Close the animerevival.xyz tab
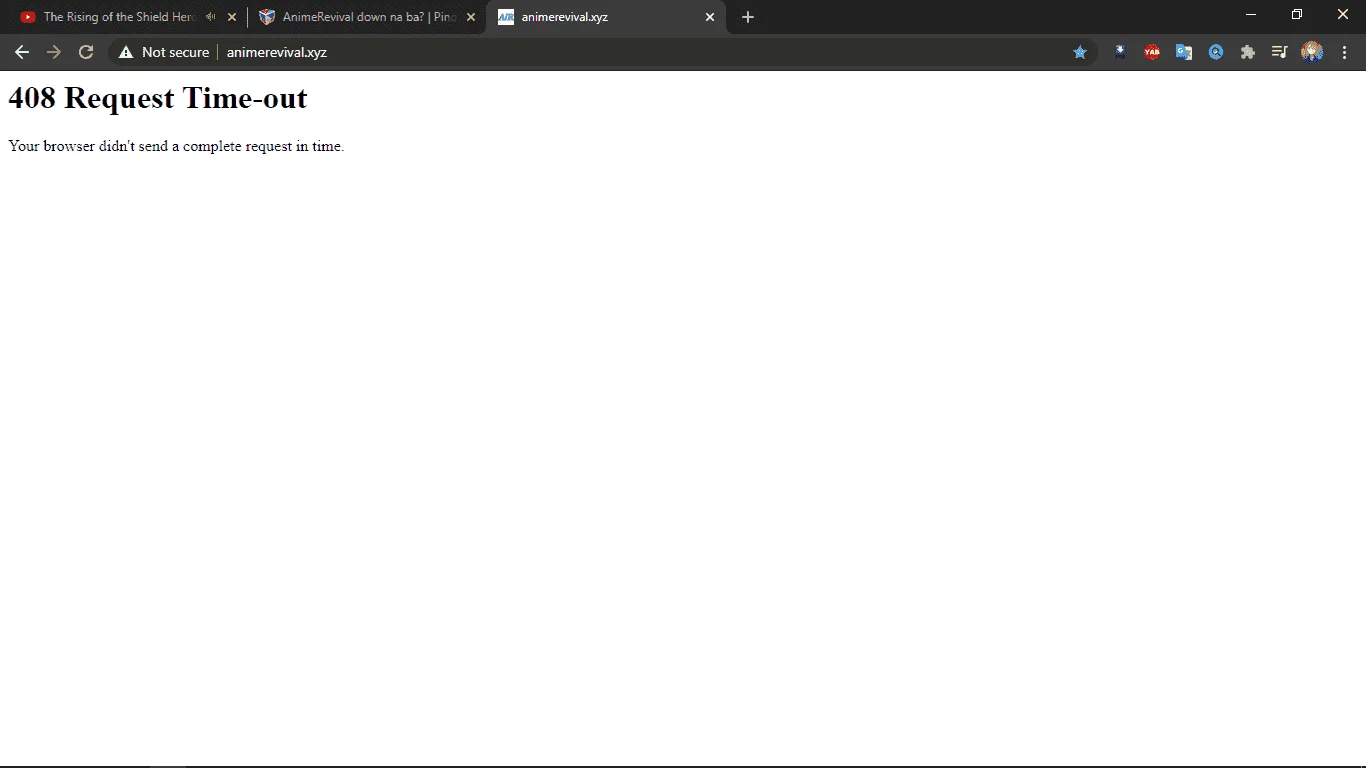The height and width of the screenshot is (768, 1366). click(x=710, y=17)
